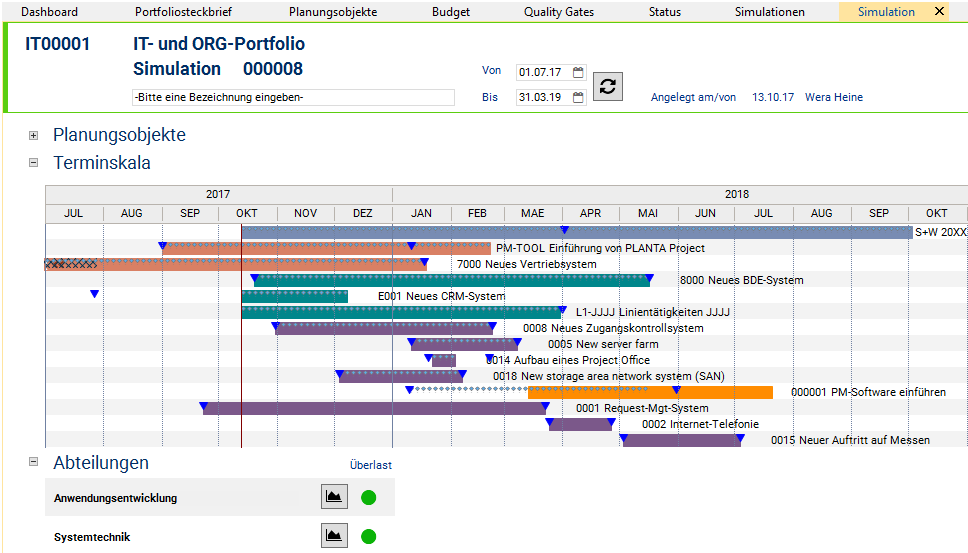The image size is (968, 553).
Task: Collapse the Abteilungen section
Action: click(x=33, y=462)
